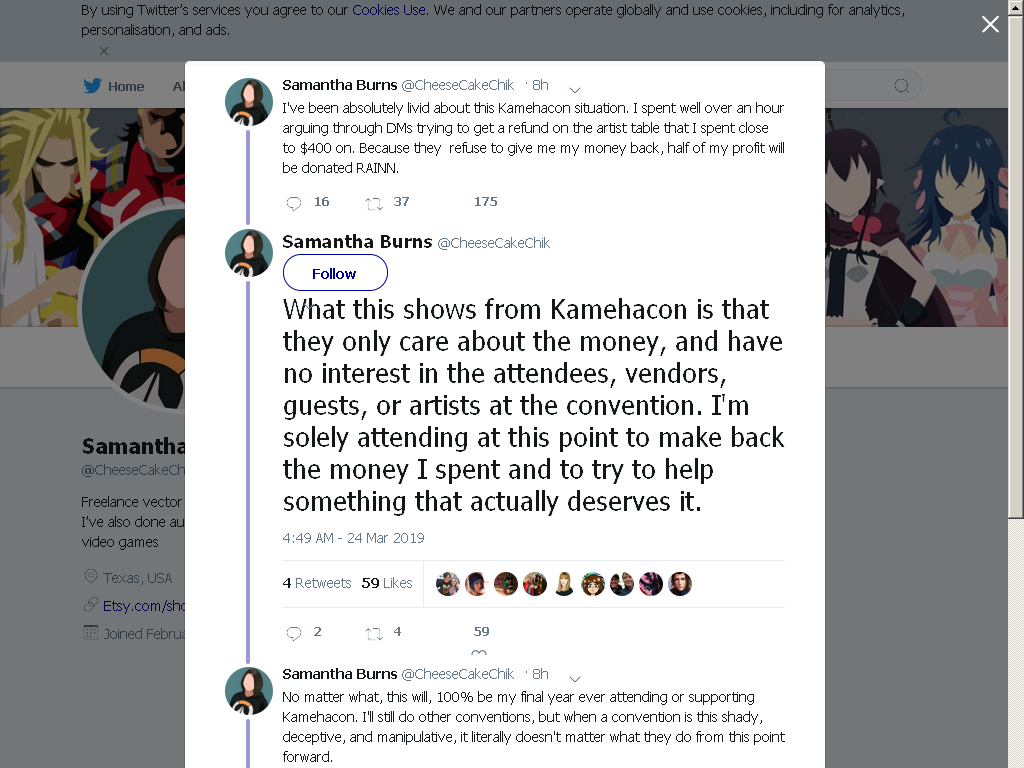Follow Samantha Burns
The height and width of the screenshot is (768, 1024).
coord(335,273)
